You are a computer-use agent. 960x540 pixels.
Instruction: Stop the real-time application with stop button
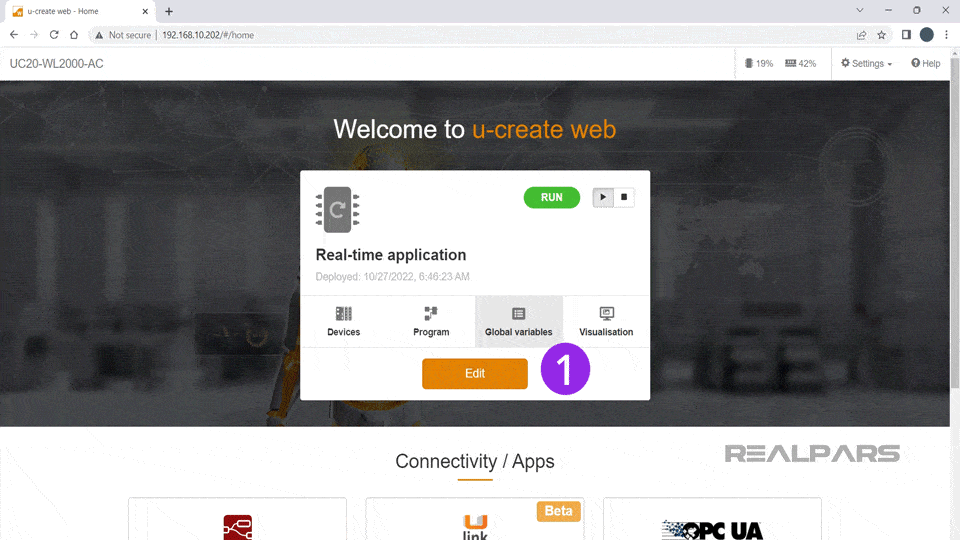point(624,197)
